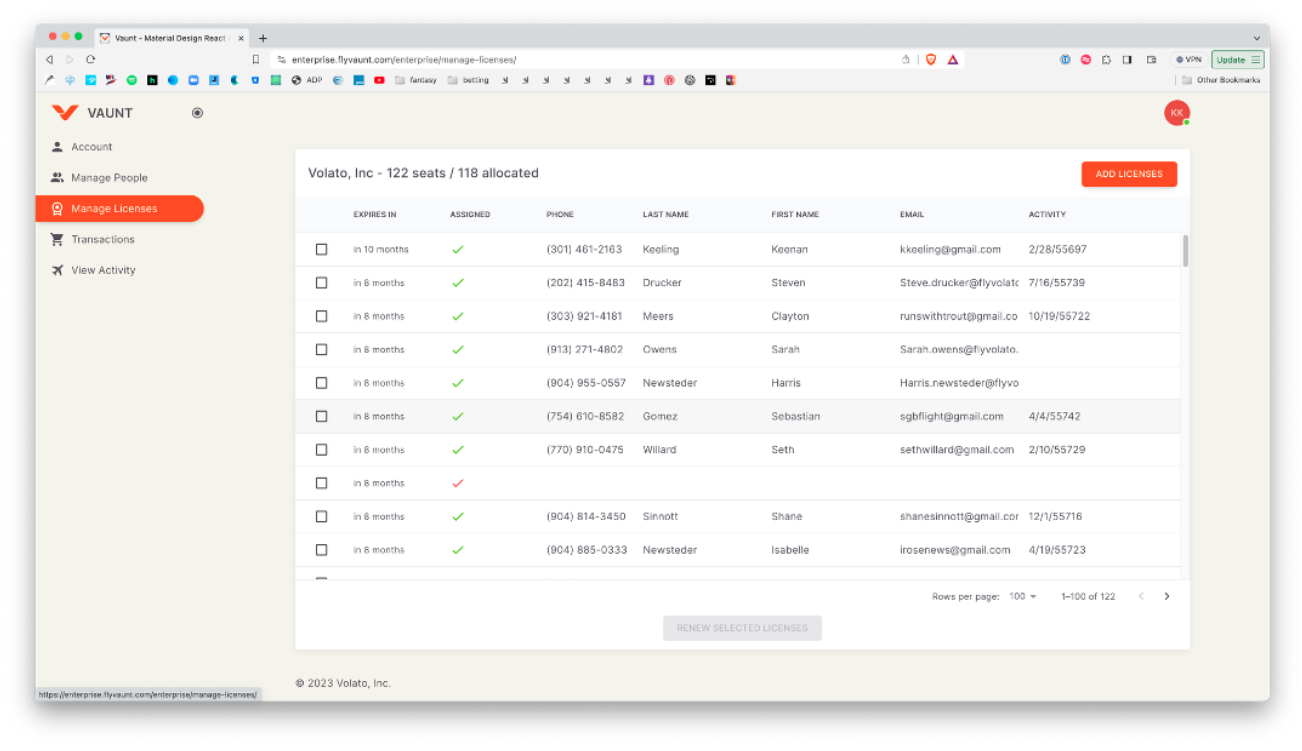Check the Isabelle Newsteder row checkbox
The image size is (1302, 751).
tap(321, 550)
